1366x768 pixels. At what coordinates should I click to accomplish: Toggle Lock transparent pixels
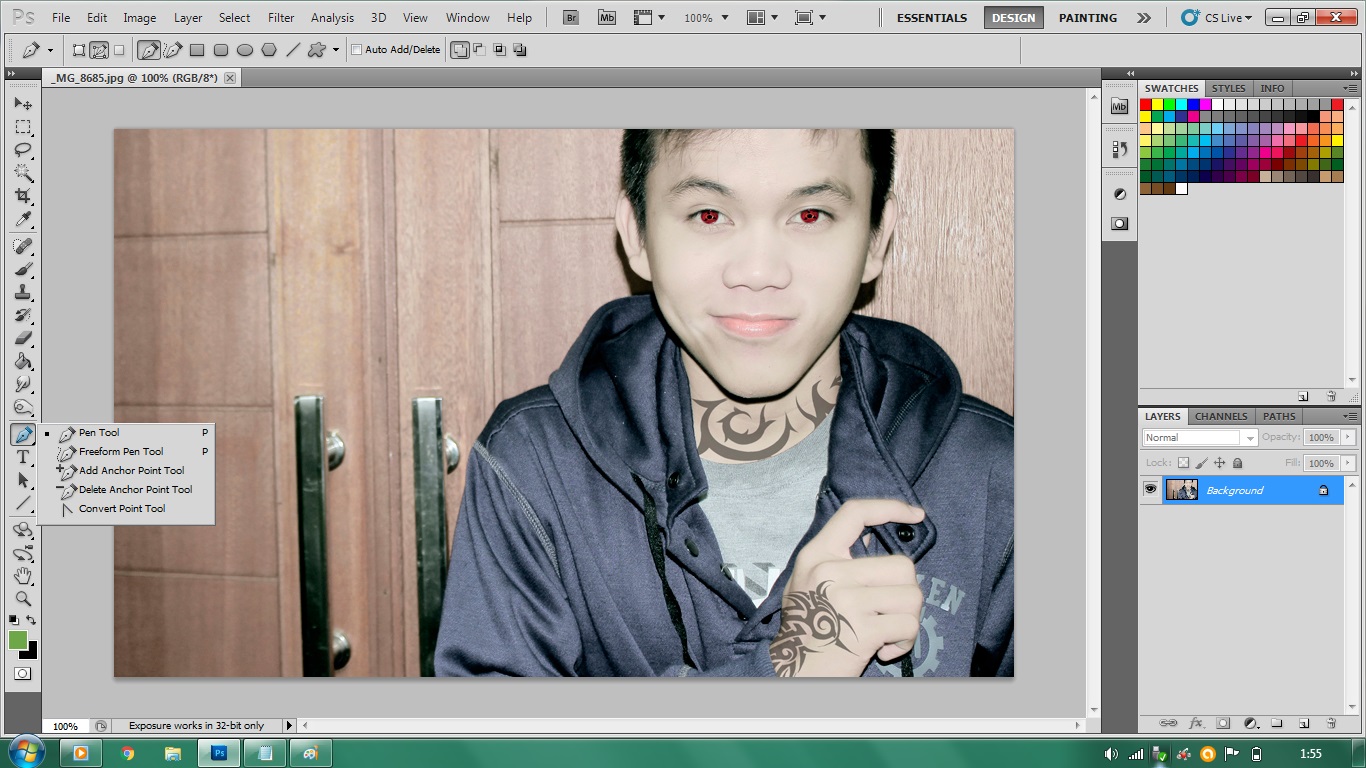click(1184, 463)
